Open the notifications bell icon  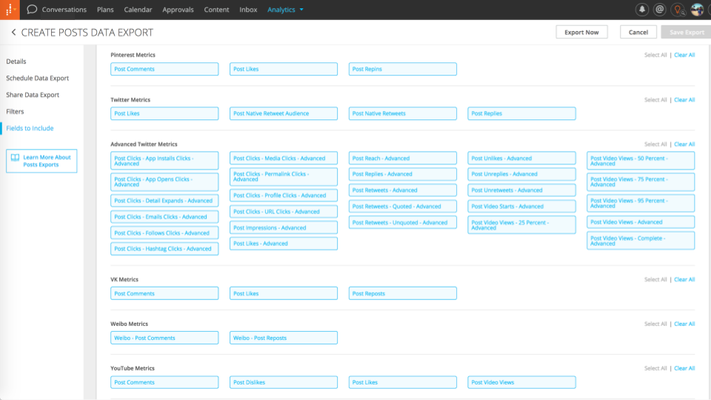642,10
